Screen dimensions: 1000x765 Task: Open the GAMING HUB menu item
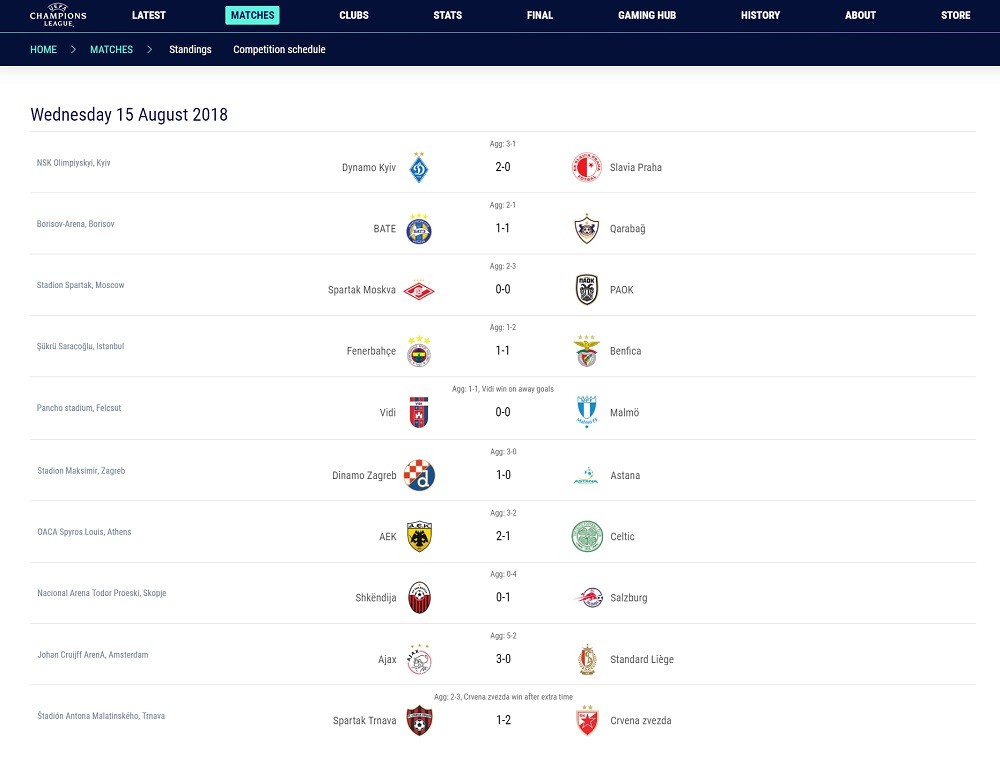click(x=647, y=15)
